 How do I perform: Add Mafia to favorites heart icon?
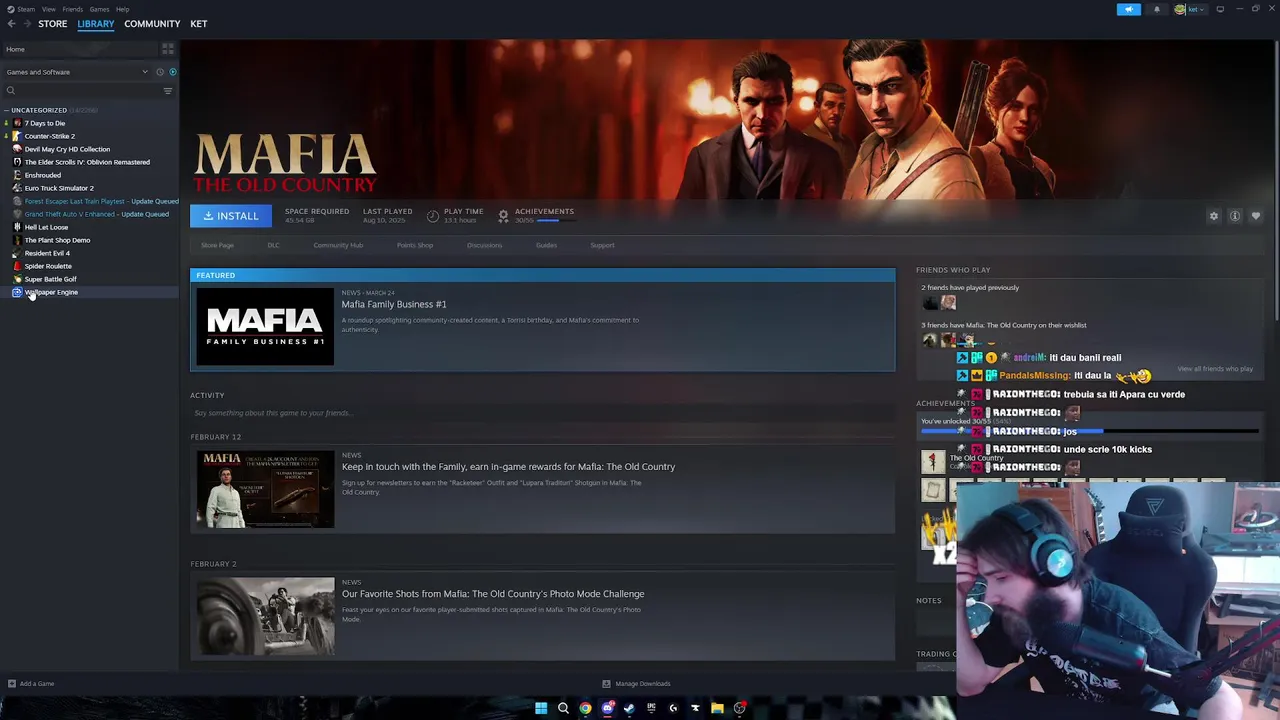click(x=1256, y=216)
